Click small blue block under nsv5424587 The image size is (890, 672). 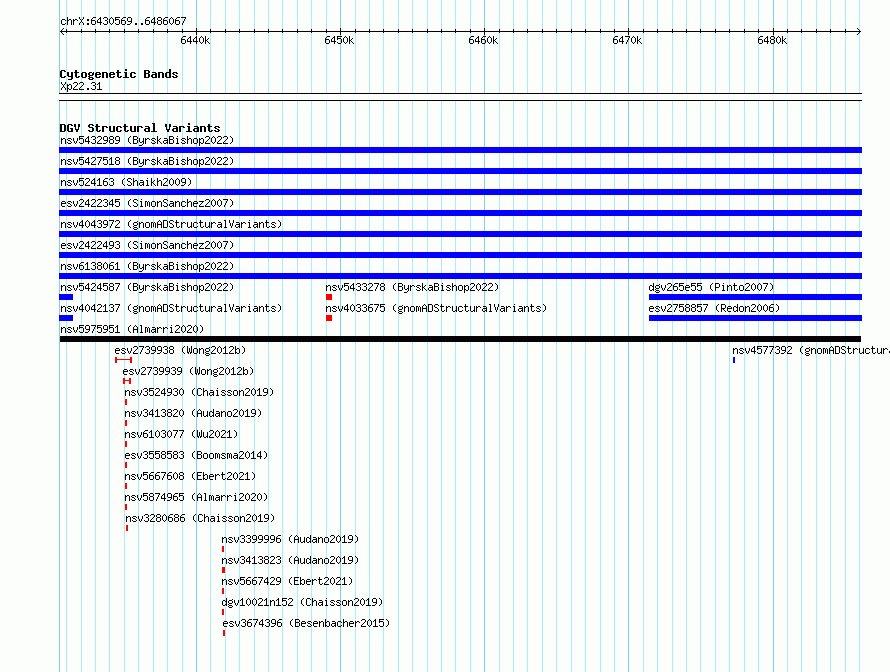click(66, 297)
